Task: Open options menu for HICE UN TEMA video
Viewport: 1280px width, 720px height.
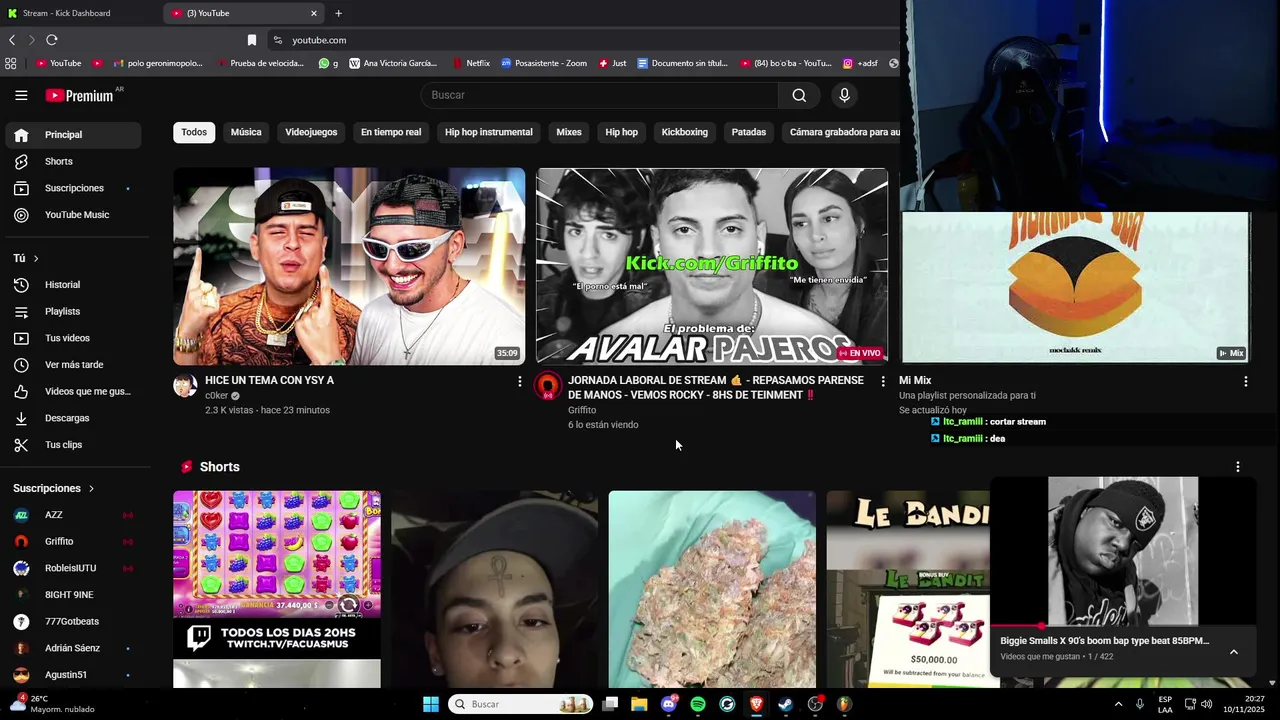Action: click(519, 382)
